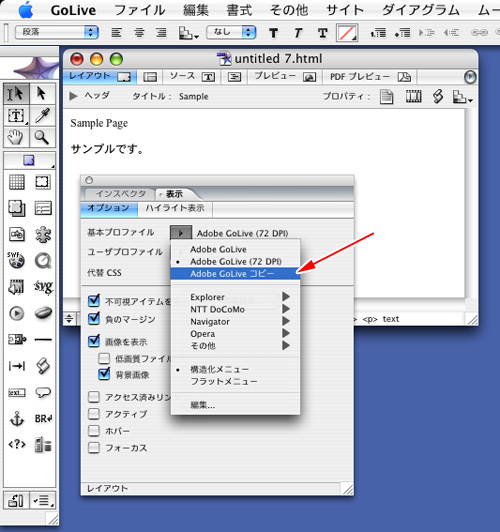The width and height of the screenshot is (500, 532).
Task: Click the Horizontal Line object icon
Action: tap(43, 339)
